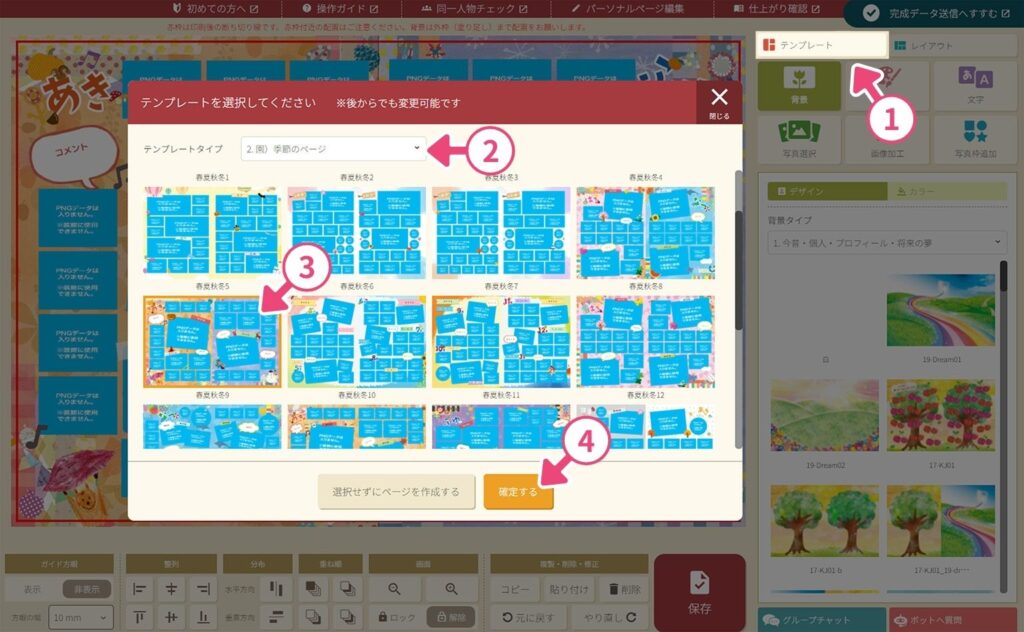Toggle the ロック lock option
Viewport: 1024px width, 632px height.
pos(392,617)
